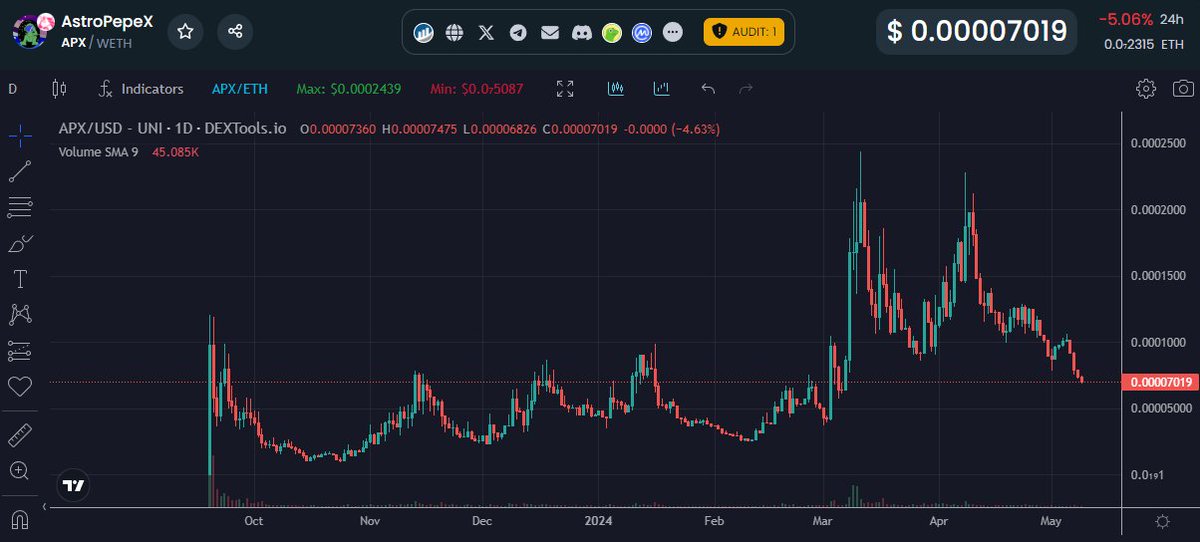Select the ruler measure tool
This screenshot has width=1200, height=542.
[20, 435]
